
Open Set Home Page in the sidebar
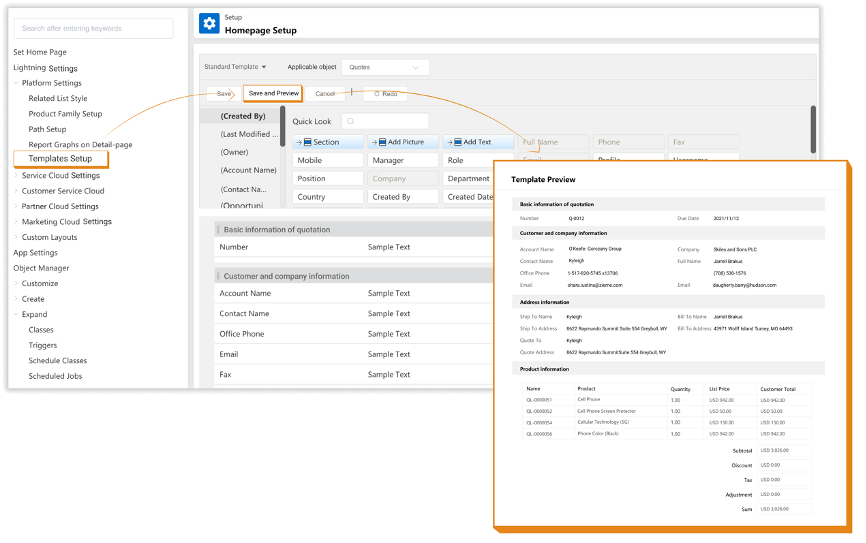point(40,52)
